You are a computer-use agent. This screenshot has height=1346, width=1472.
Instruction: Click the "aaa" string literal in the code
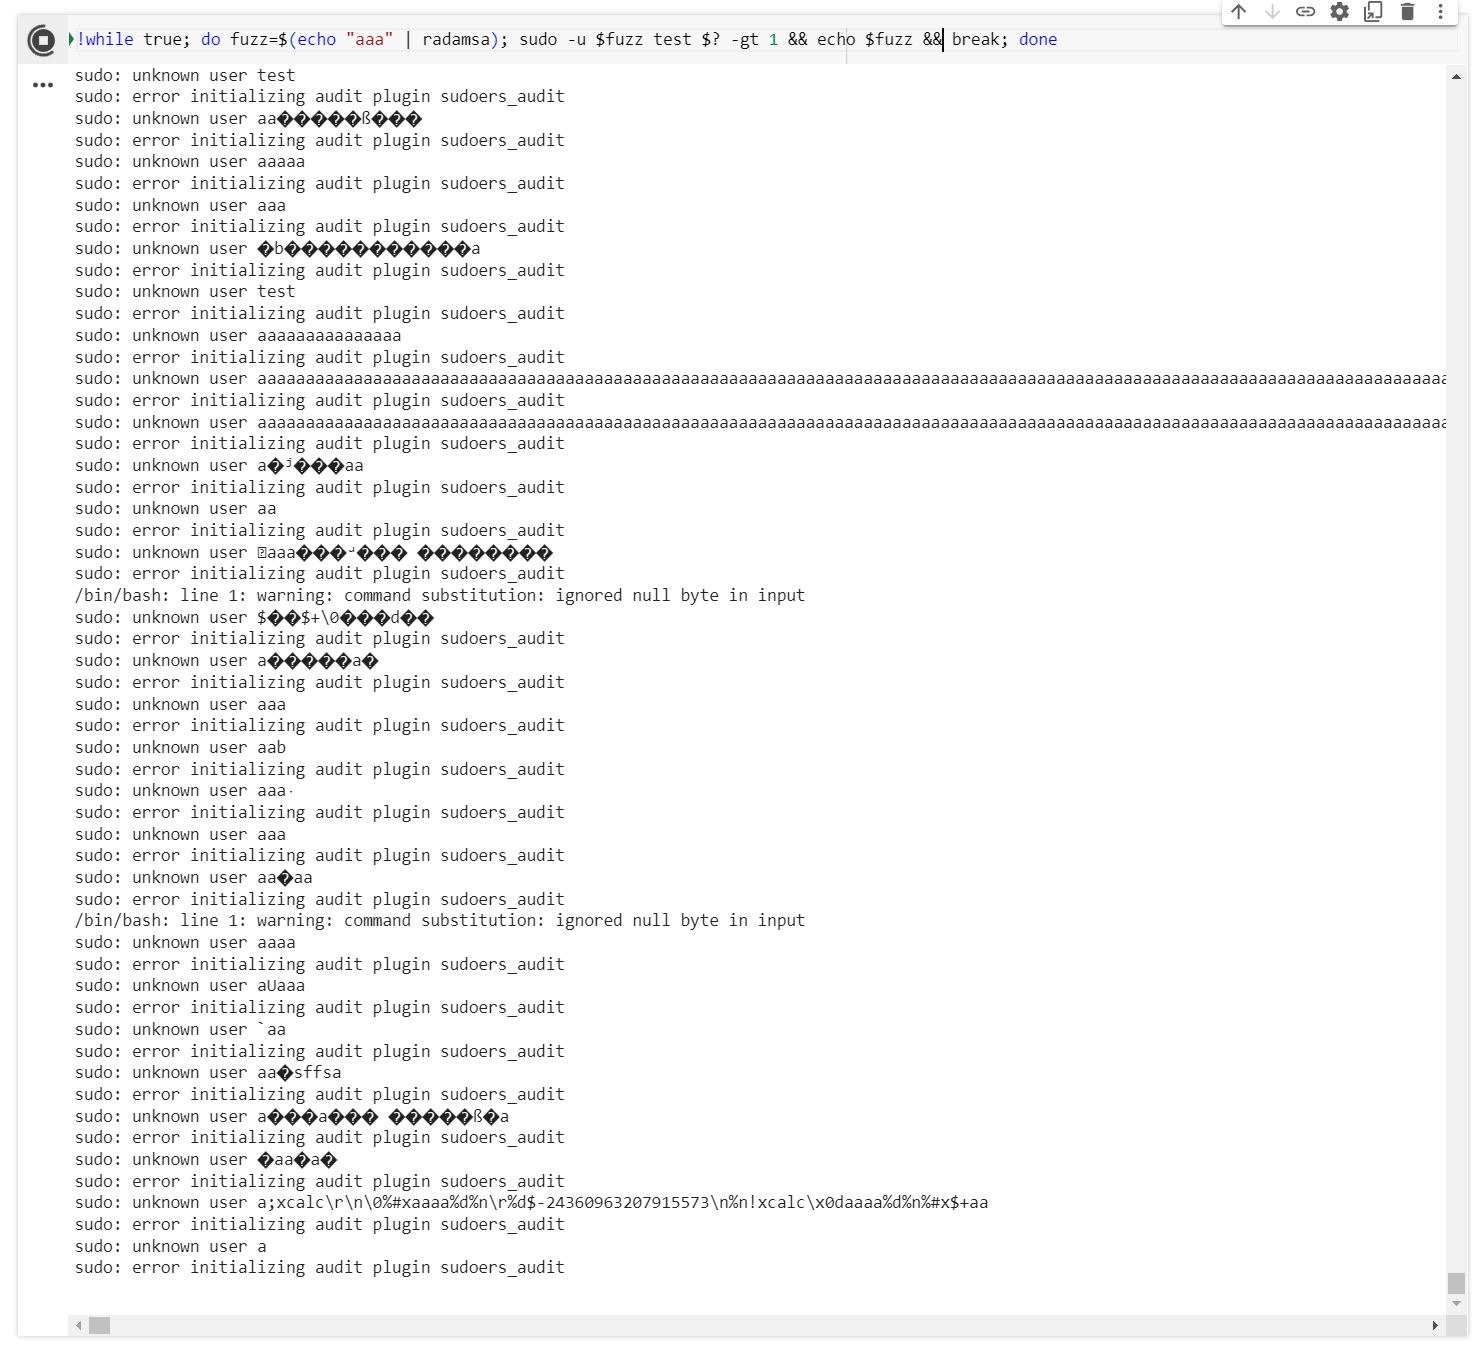369,39
